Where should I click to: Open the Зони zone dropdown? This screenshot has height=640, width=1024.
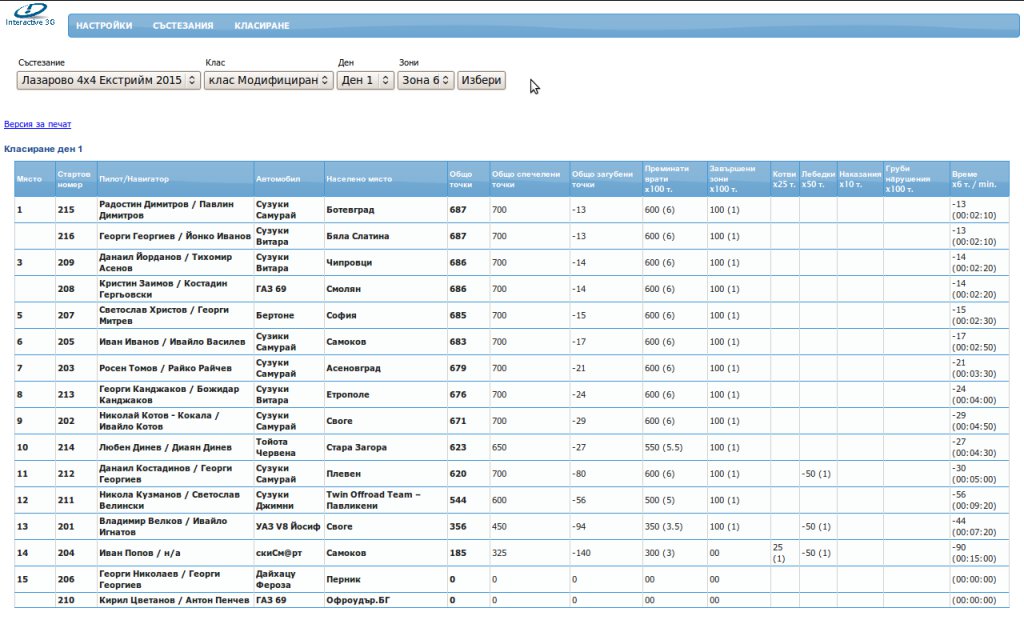tap(425, 80)
